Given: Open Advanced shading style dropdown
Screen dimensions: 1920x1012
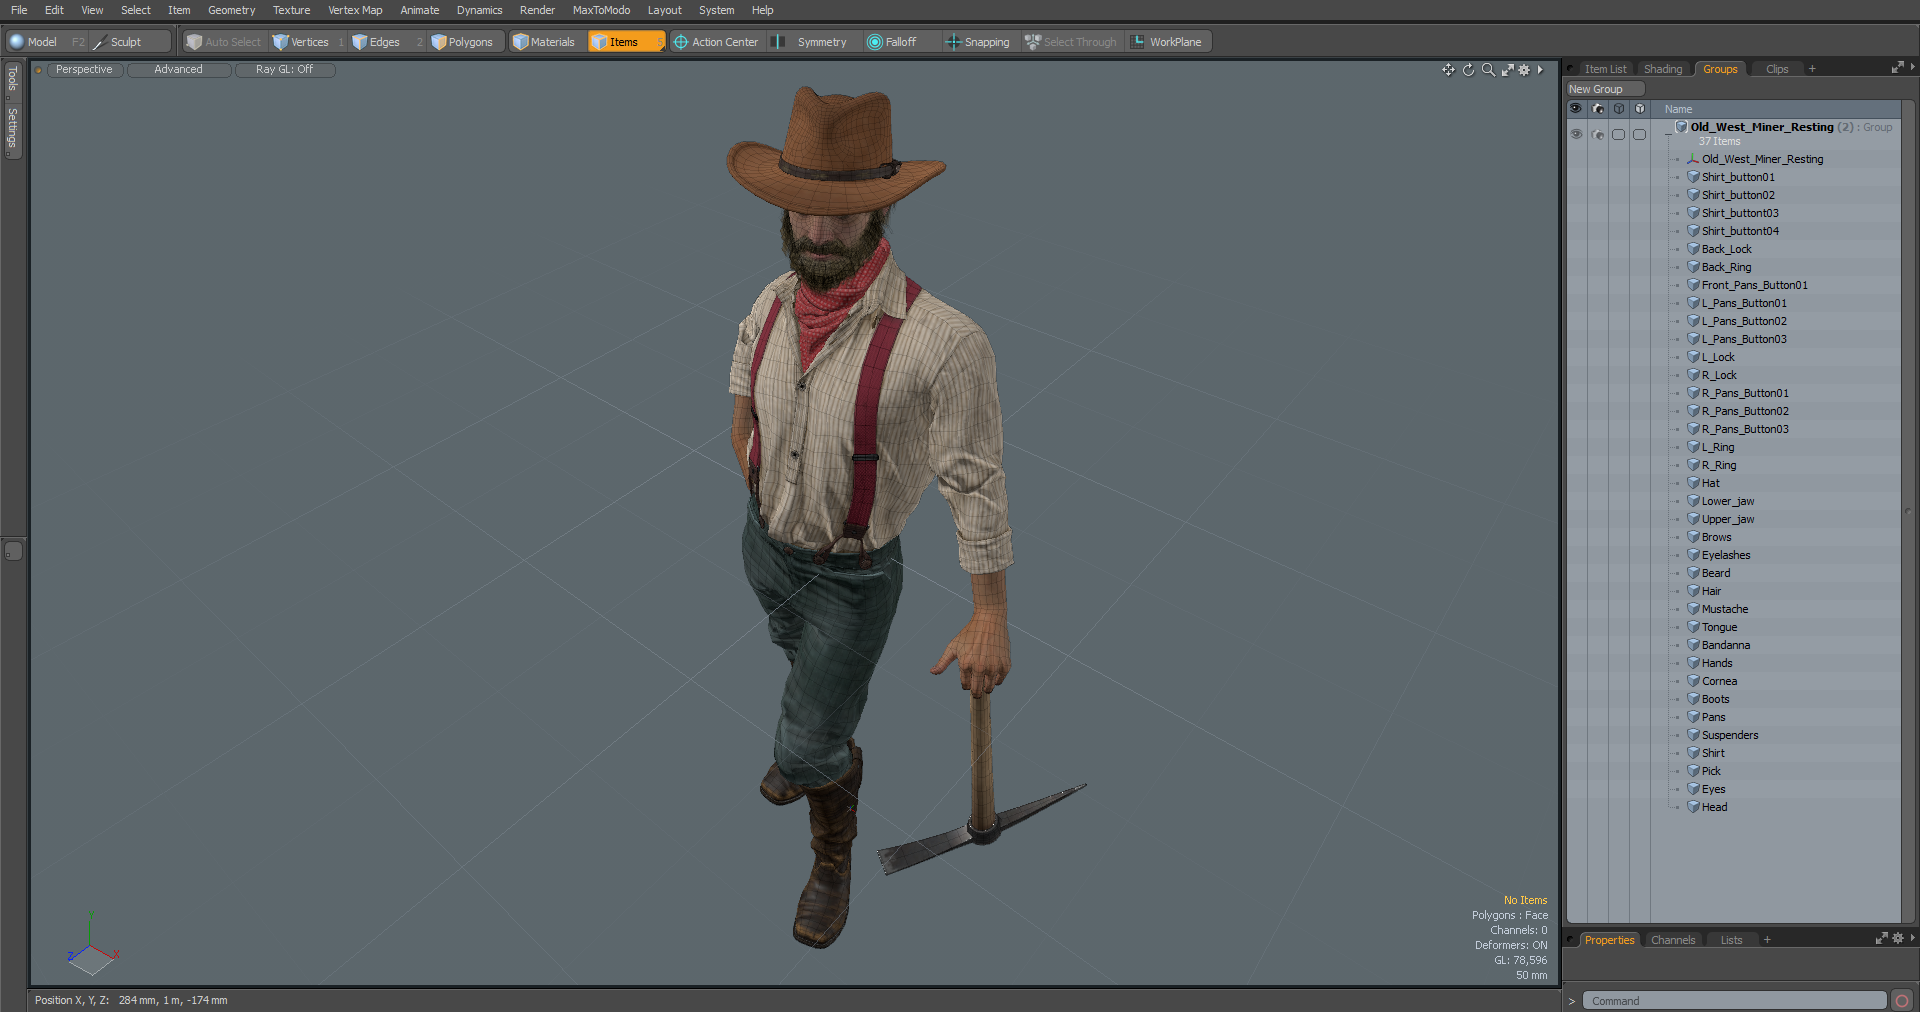Looking at the screenshot, I should tap(178, 70).
